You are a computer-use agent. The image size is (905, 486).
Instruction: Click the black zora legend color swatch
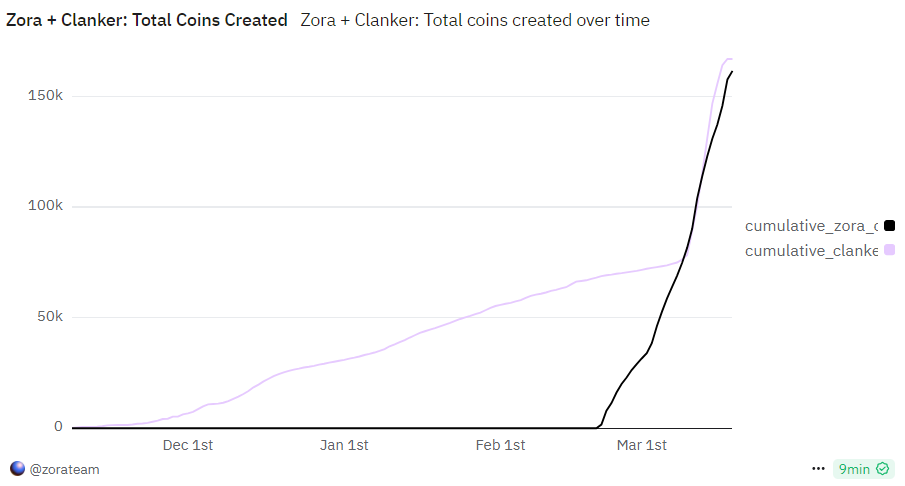pyautogui.click(x=889, y=226)
